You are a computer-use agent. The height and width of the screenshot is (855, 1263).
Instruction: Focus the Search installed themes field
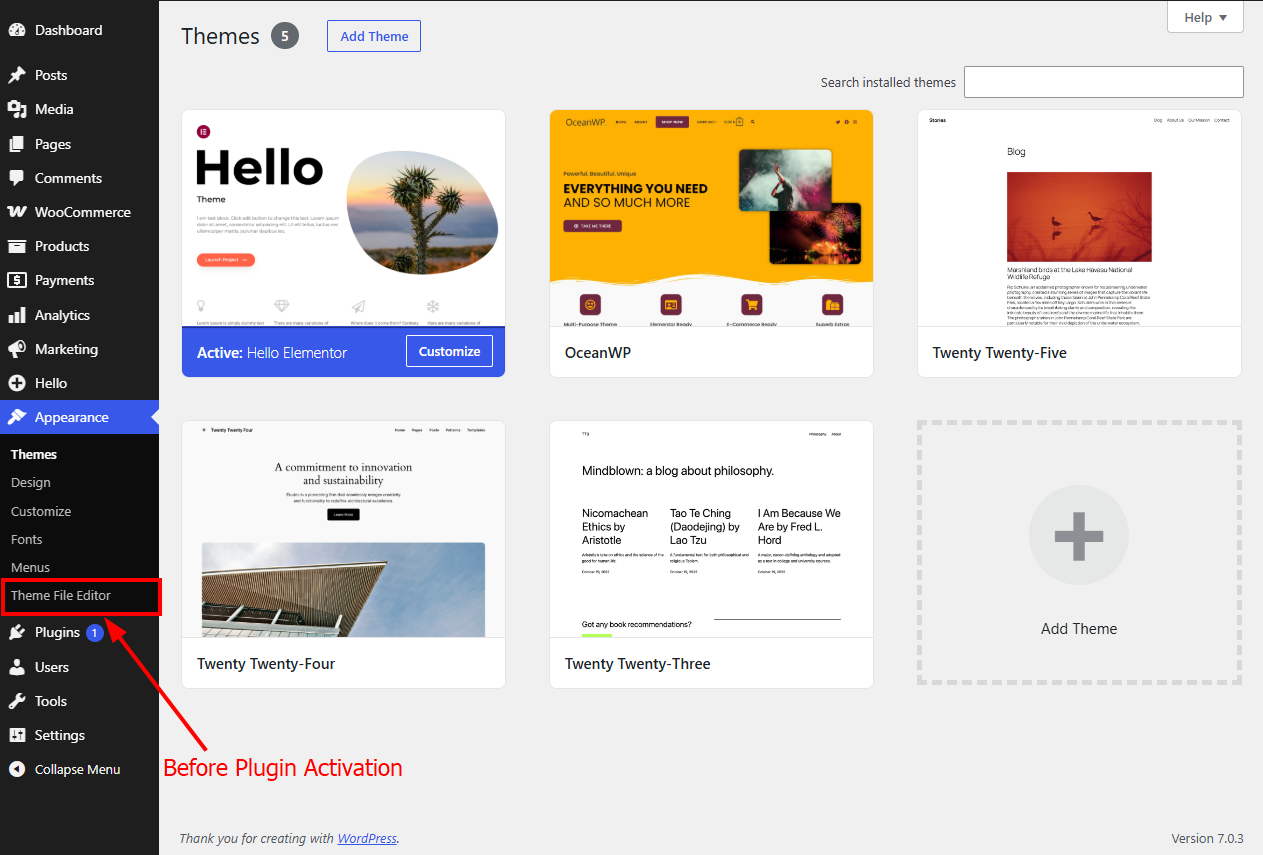tap(1104, 82)
